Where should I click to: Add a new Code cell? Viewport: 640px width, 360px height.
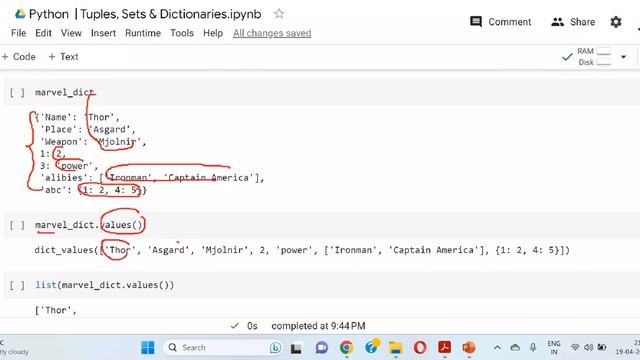(19, 57)
